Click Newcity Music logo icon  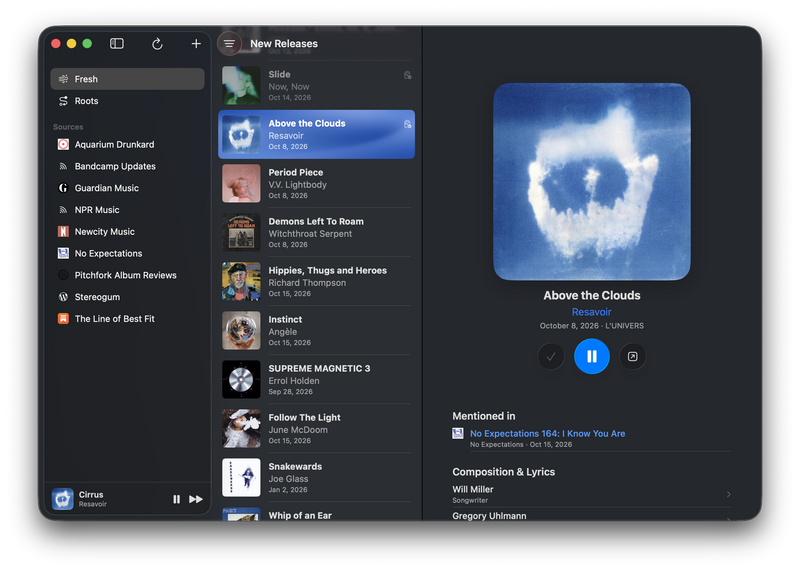click(x=63, y=232)
